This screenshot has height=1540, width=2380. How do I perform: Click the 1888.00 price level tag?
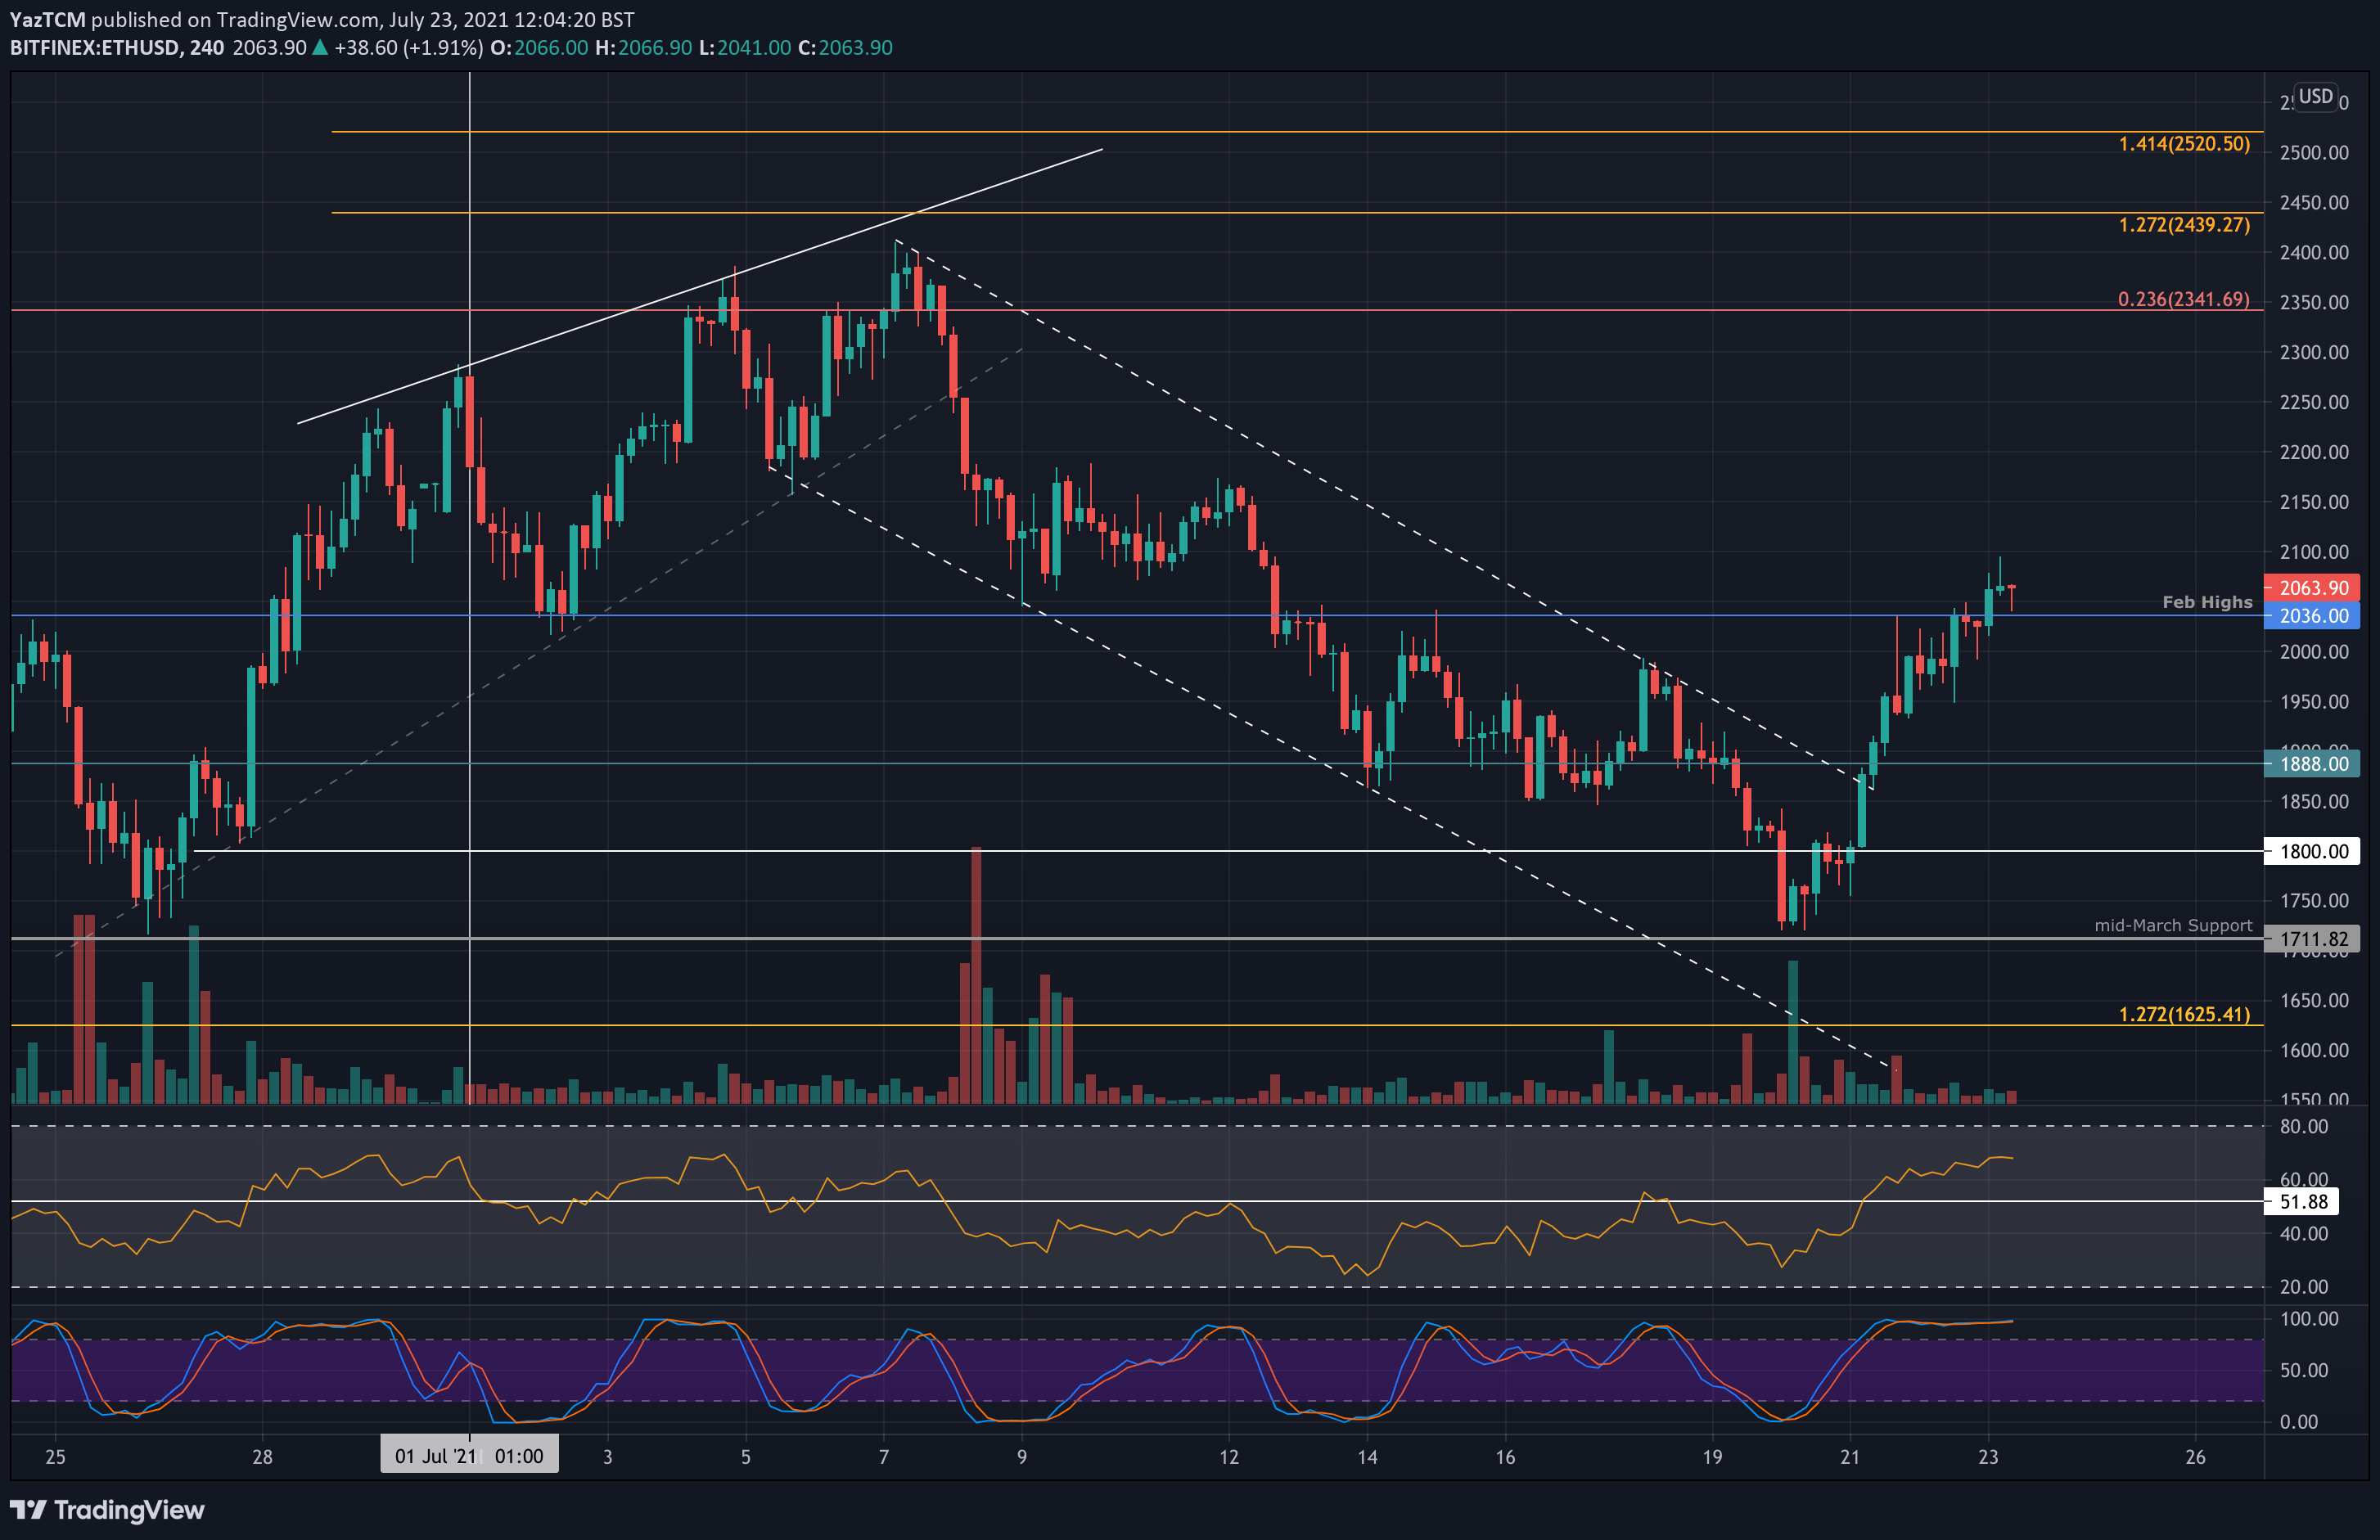(2312, 764)
